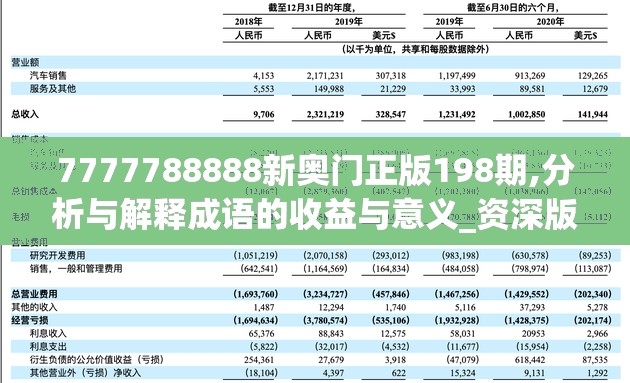Click the 营业额 section label
This screenshot has width=630, height=383.
click(25, 62)
